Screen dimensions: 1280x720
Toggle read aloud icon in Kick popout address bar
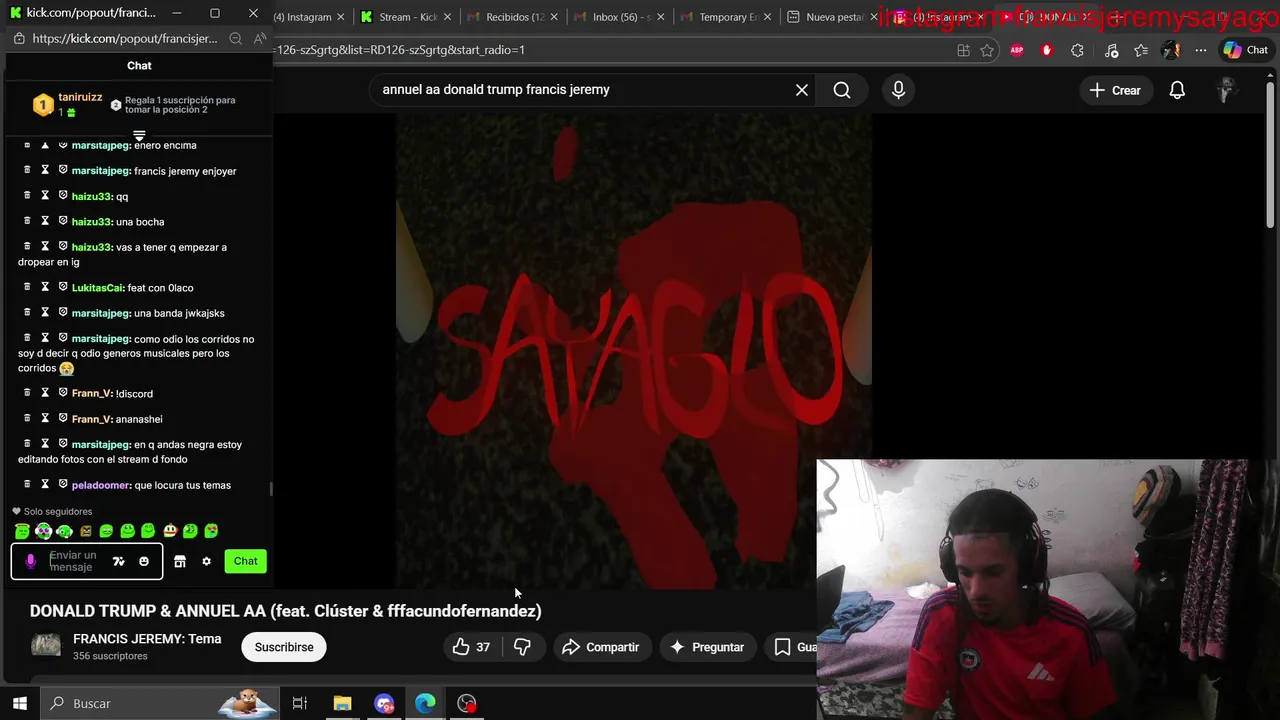pyautogui.click(x=260, y=38)
